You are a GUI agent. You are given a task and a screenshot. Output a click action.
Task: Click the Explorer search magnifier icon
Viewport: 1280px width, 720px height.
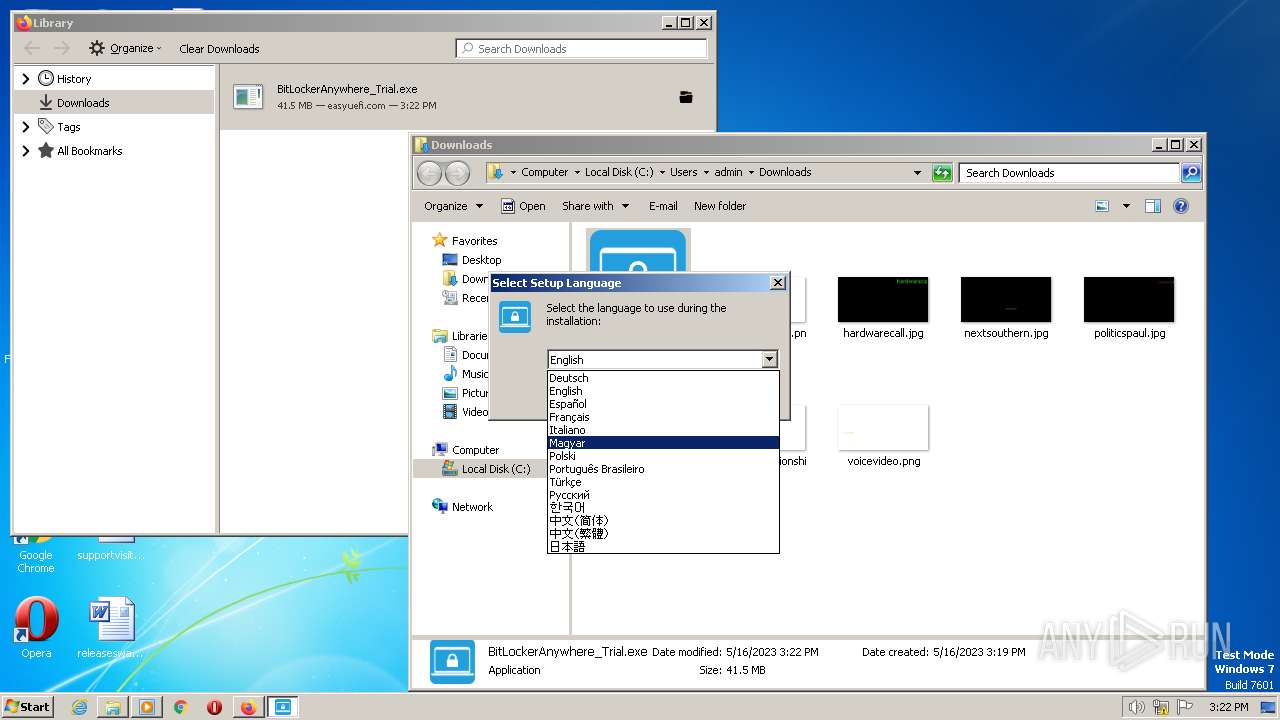point(1191,173)
